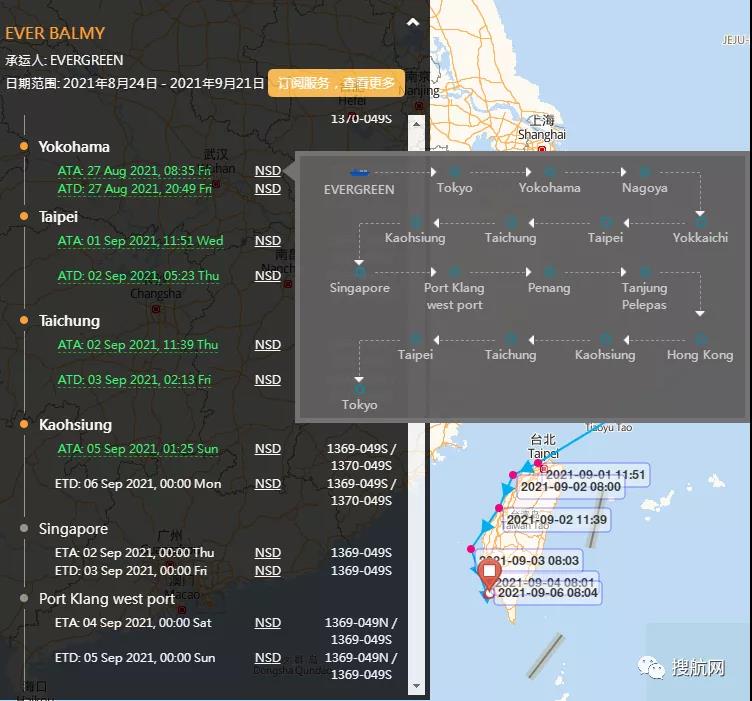Select the Yokohama port stop marker
This screenshot has height=701, width=752.
pyautogui.click(x=24, y=147)
